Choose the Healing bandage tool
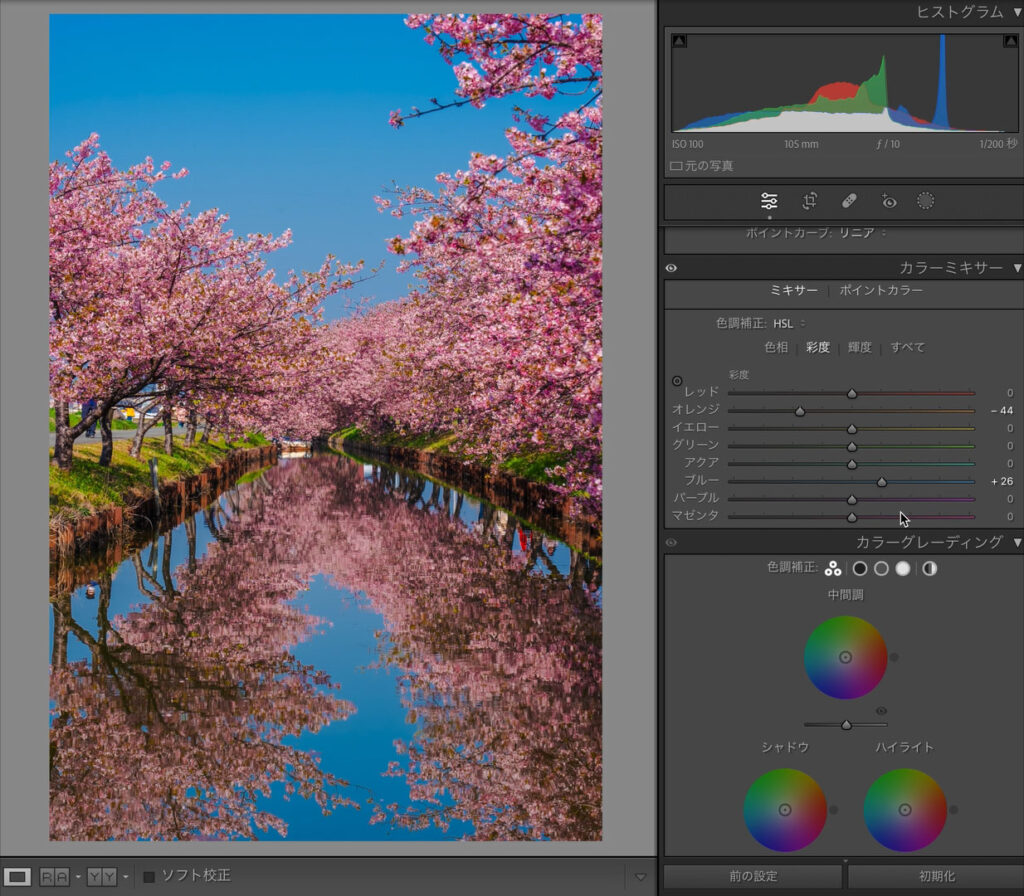 pyautogui.click(x=849, y=201)
